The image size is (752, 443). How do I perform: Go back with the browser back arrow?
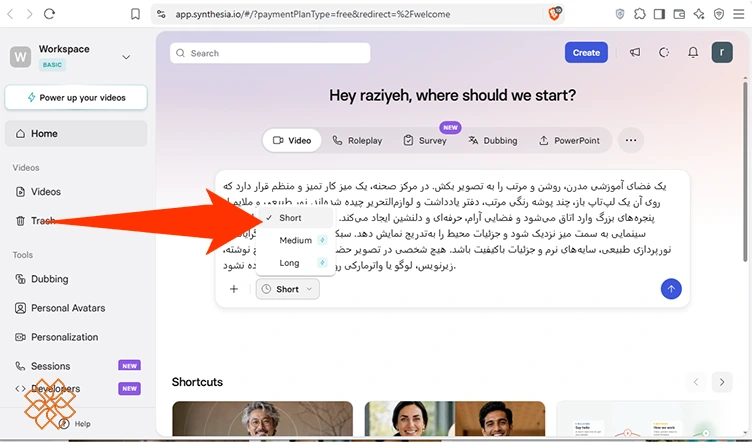(x=10, y=14)
